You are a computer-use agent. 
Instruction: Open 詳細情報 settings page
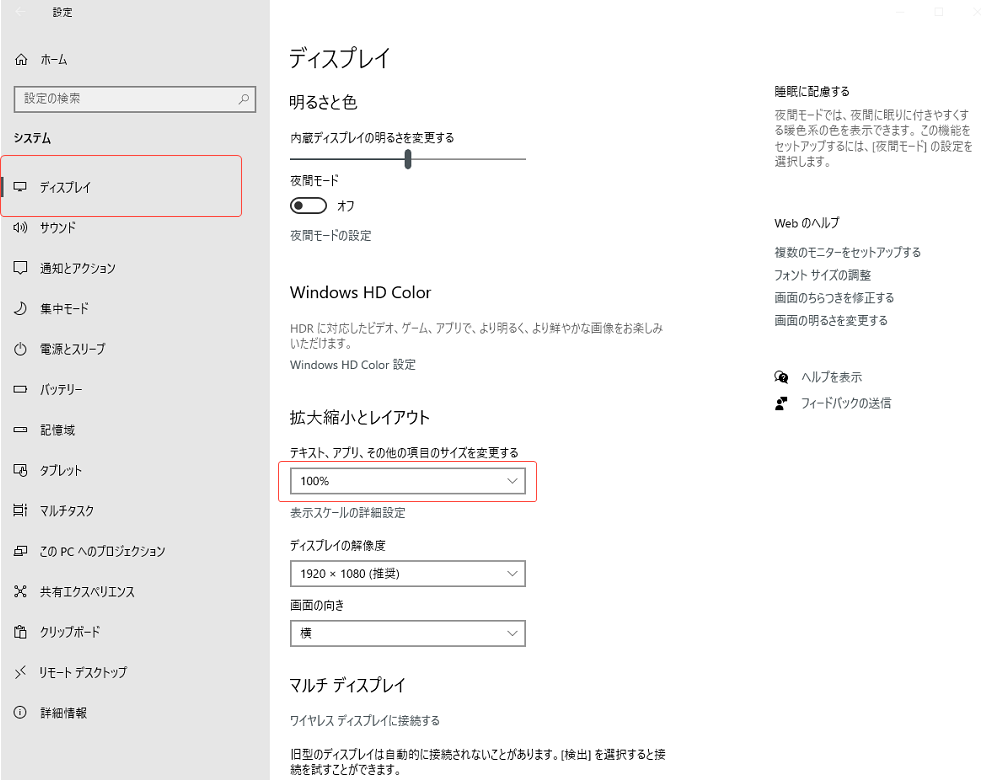pos(63,713)
